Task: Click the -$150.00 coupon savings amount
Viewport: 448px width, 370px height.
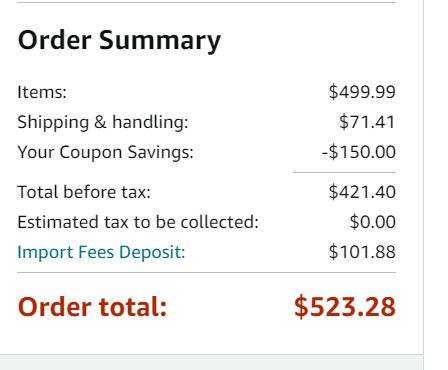Action: [x=359, y=152]
